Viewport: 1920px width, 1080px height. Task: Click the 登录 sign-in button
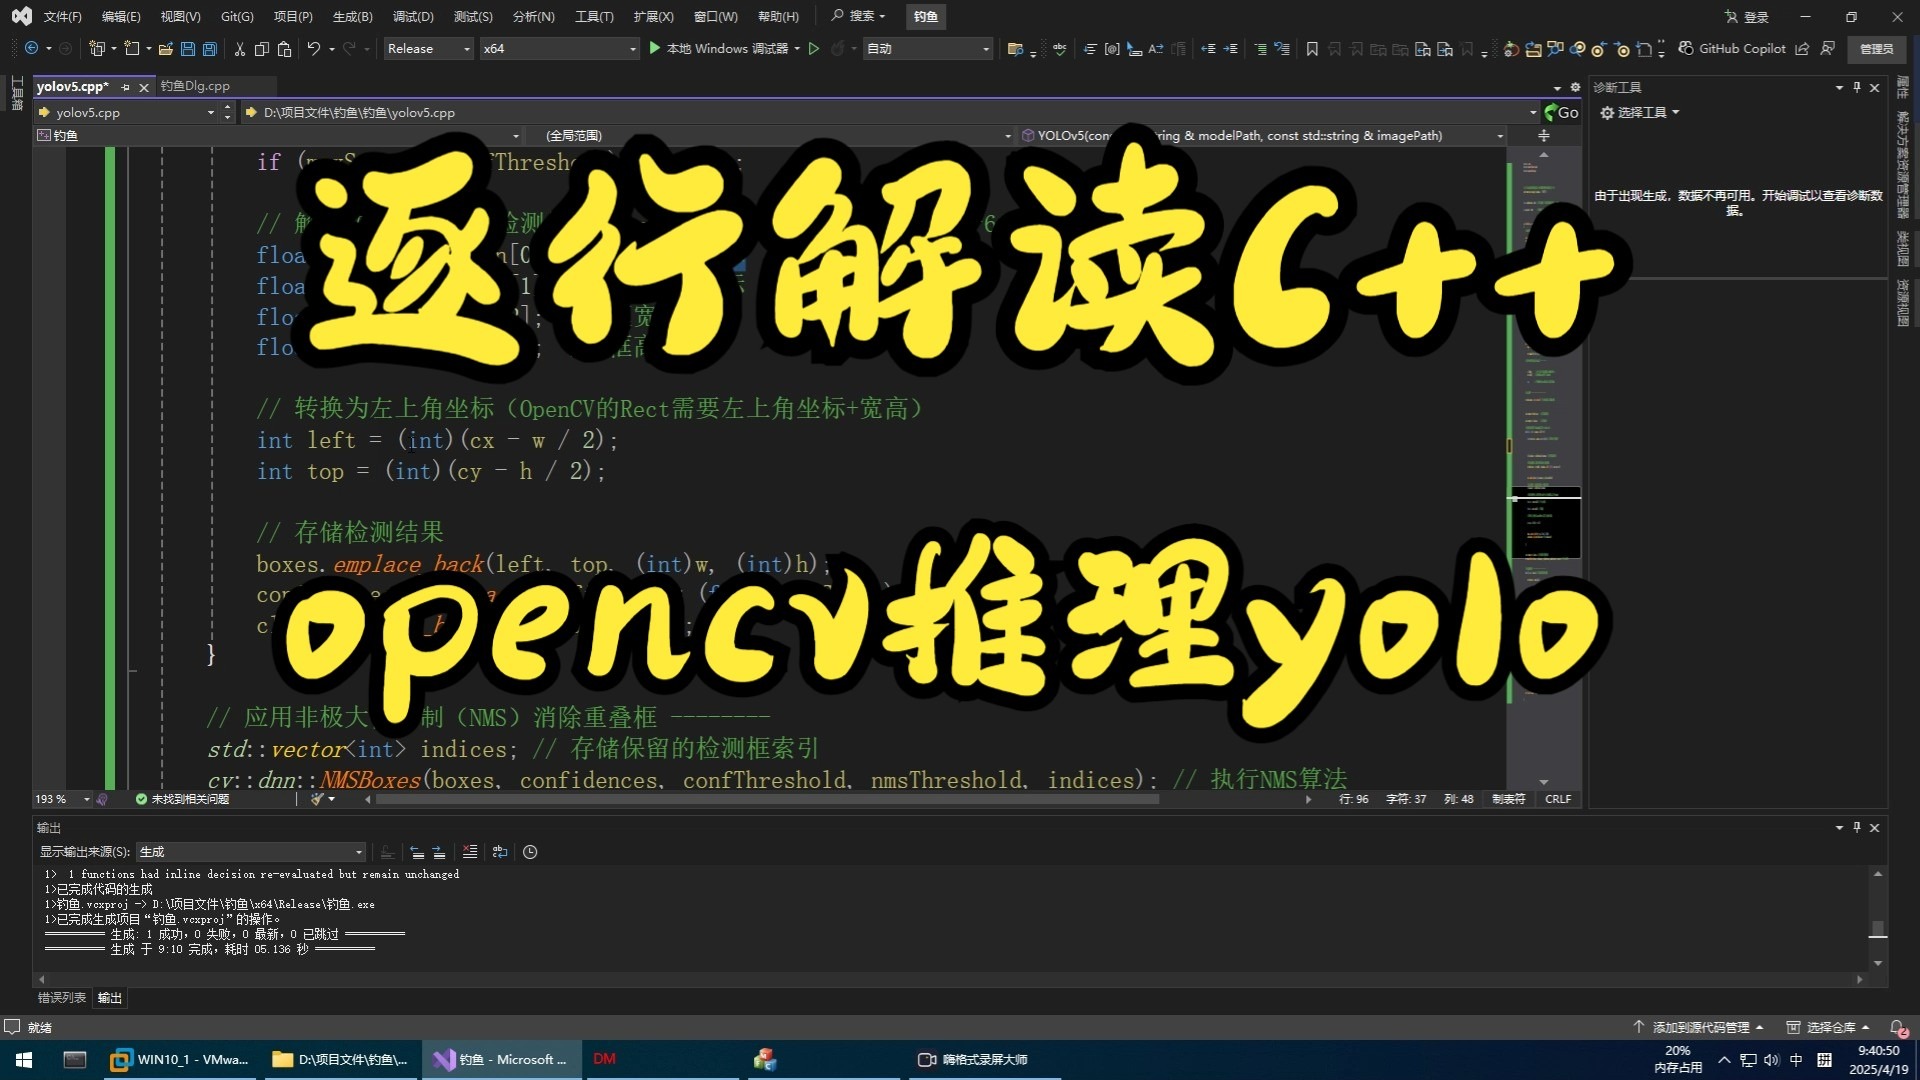click(x=1747, y=16)
